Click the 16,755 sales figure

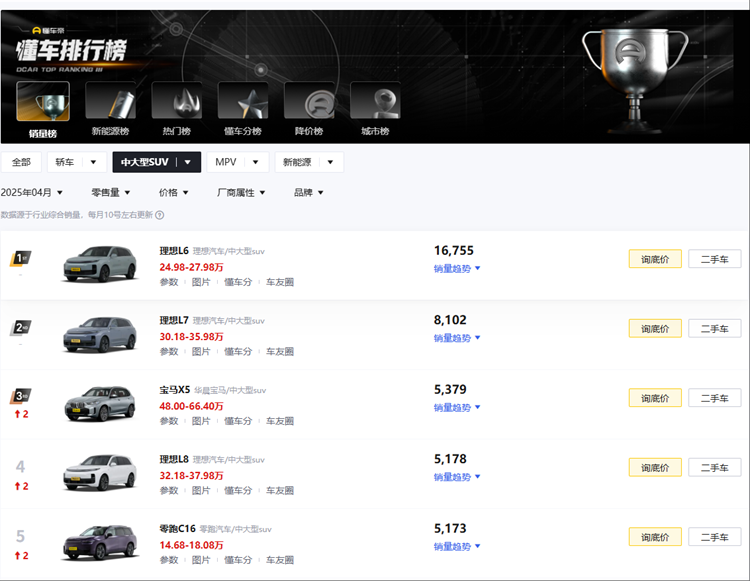tap(453, 251)
